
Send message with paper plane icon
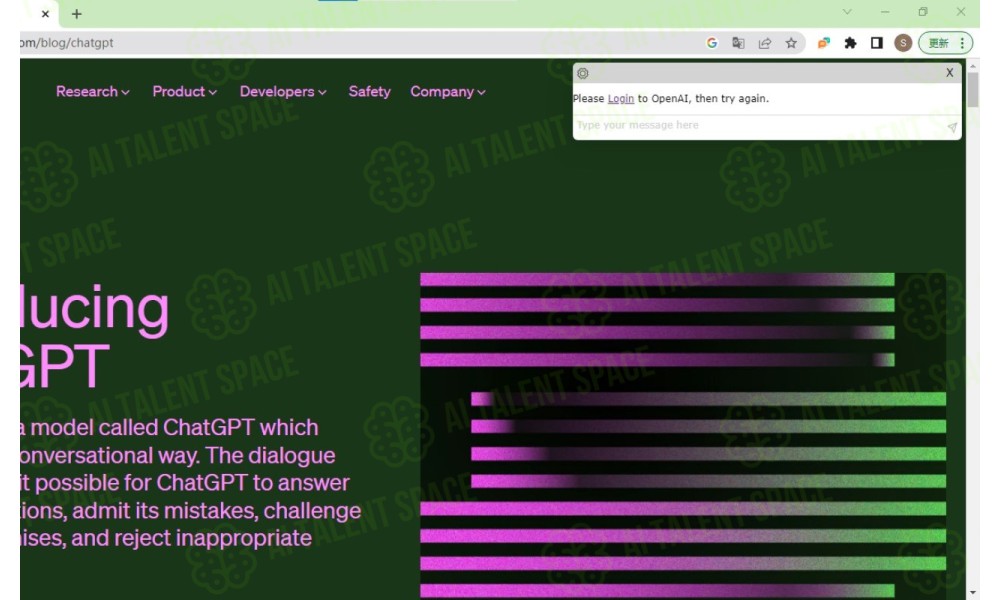coord(952,127)
